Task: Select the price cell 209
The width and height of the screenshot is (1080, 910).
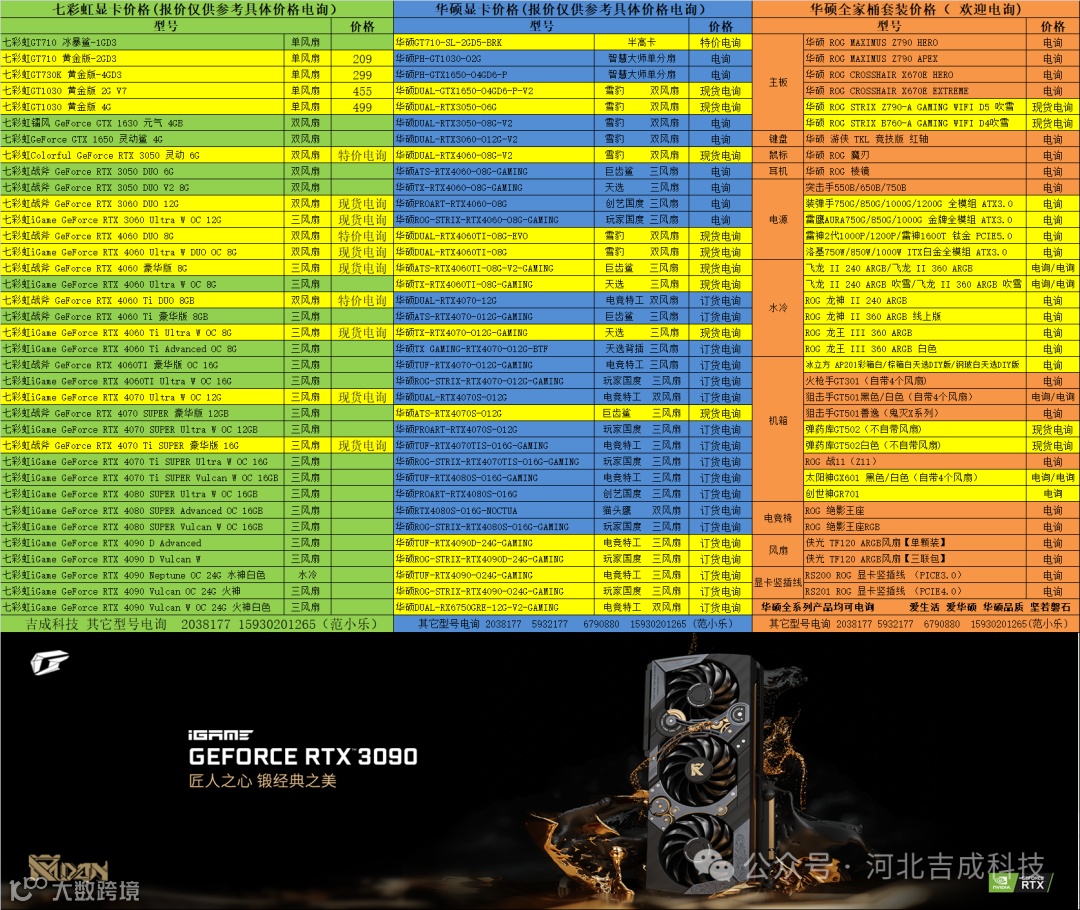Action: pyautogui.click(x=362, y=59)
